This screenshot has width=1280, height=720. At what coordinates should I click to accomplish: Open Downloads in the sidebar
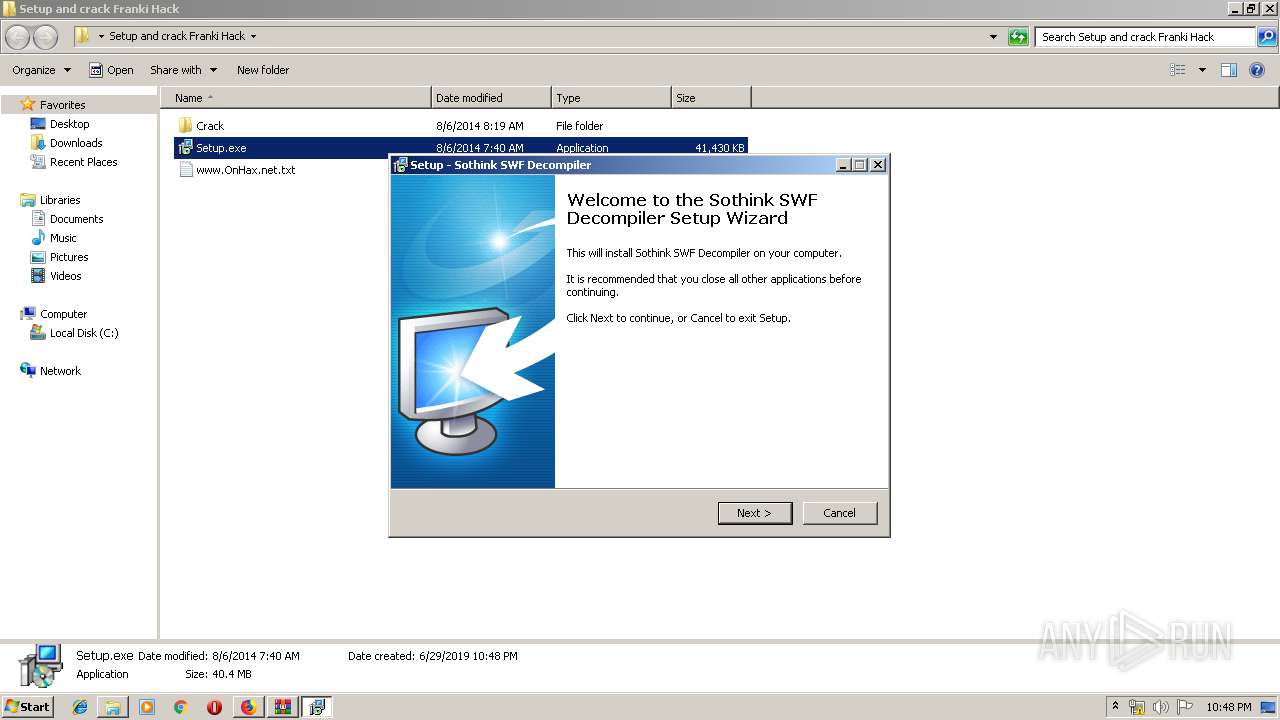(76, 143)
